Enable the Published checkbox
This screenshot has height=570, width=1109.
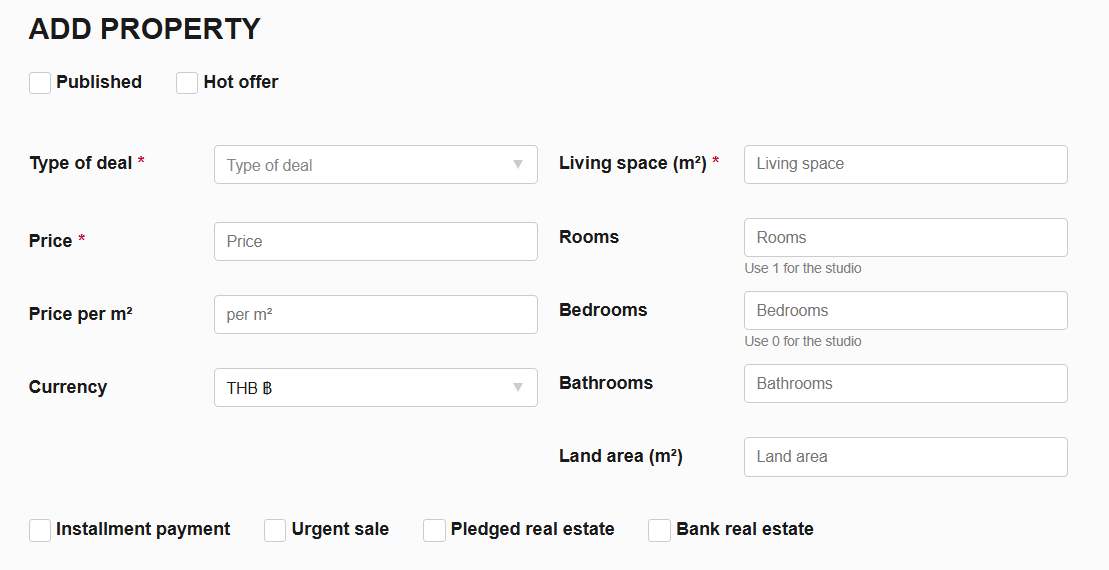click(40, 83)
